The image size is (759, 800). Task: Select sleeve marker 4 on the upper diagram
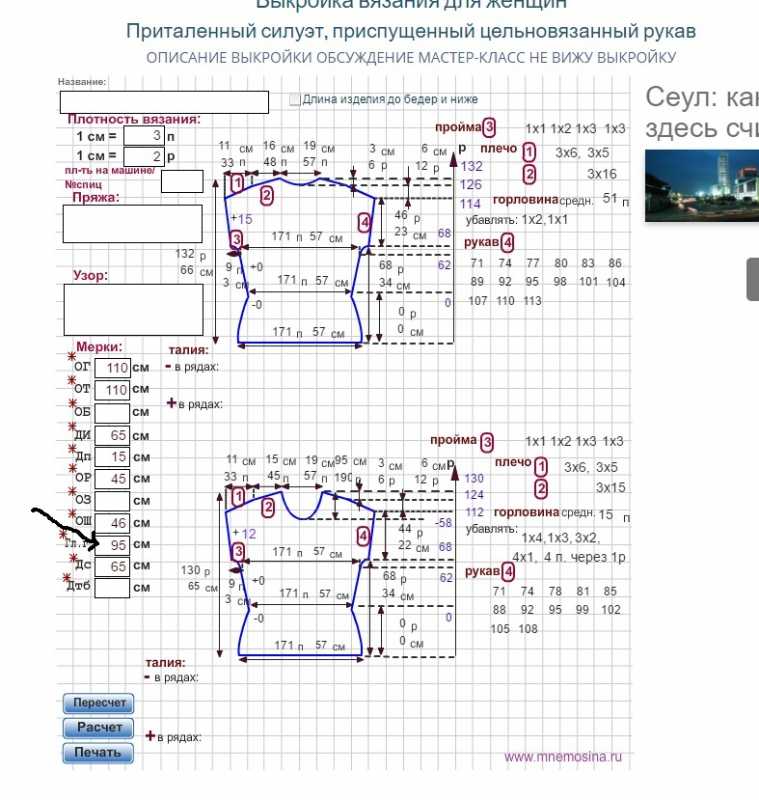point(364,221)
